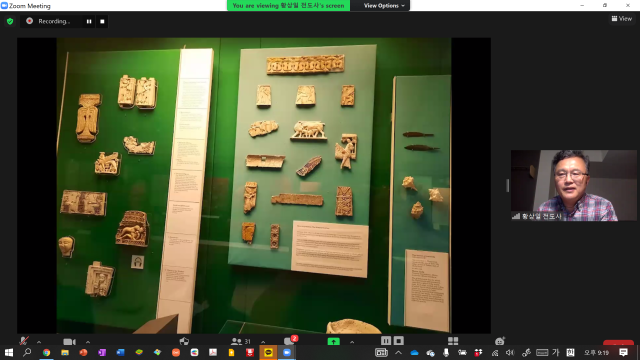Open OneNote from taskbar
This screenshot has height=360, width=640.
pos(102,352)
